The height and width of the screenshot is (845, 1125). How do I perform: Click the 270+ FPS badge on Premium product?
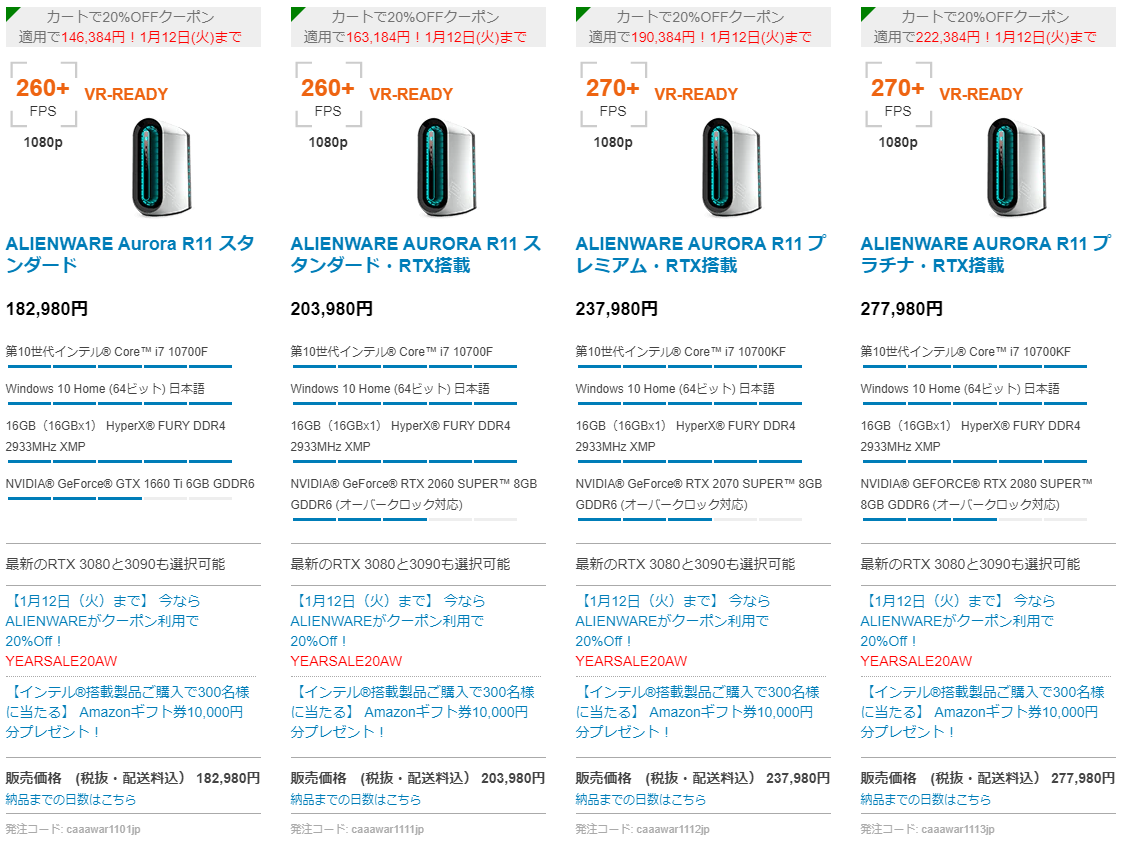coord(613,95)
